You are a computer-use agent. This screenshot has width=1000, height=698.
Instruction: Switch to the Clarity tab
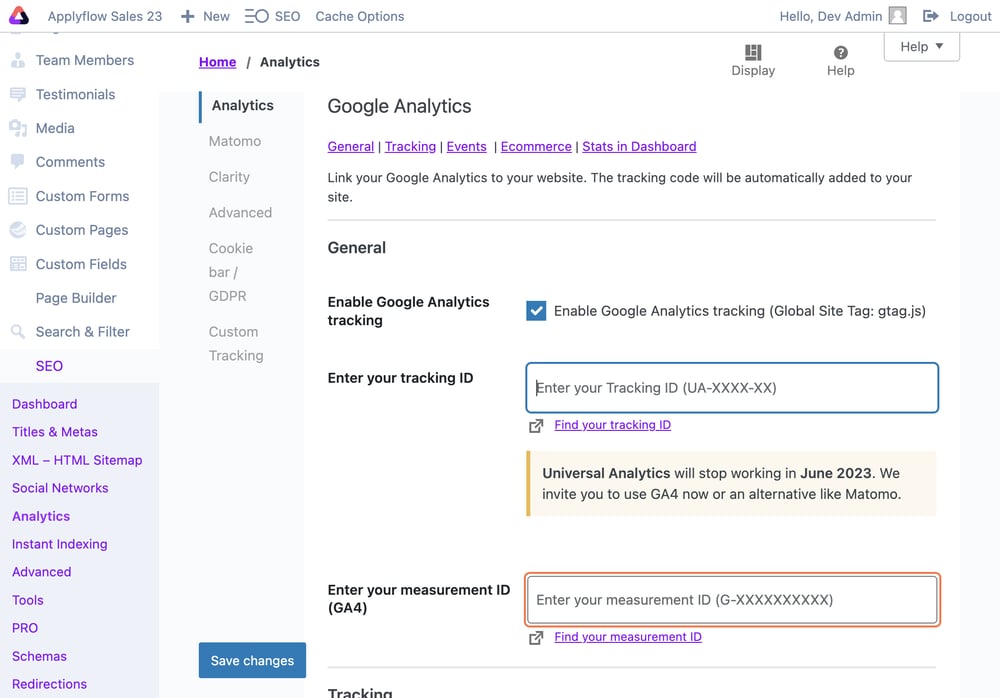pyautogui.click(x=229, y=177)
